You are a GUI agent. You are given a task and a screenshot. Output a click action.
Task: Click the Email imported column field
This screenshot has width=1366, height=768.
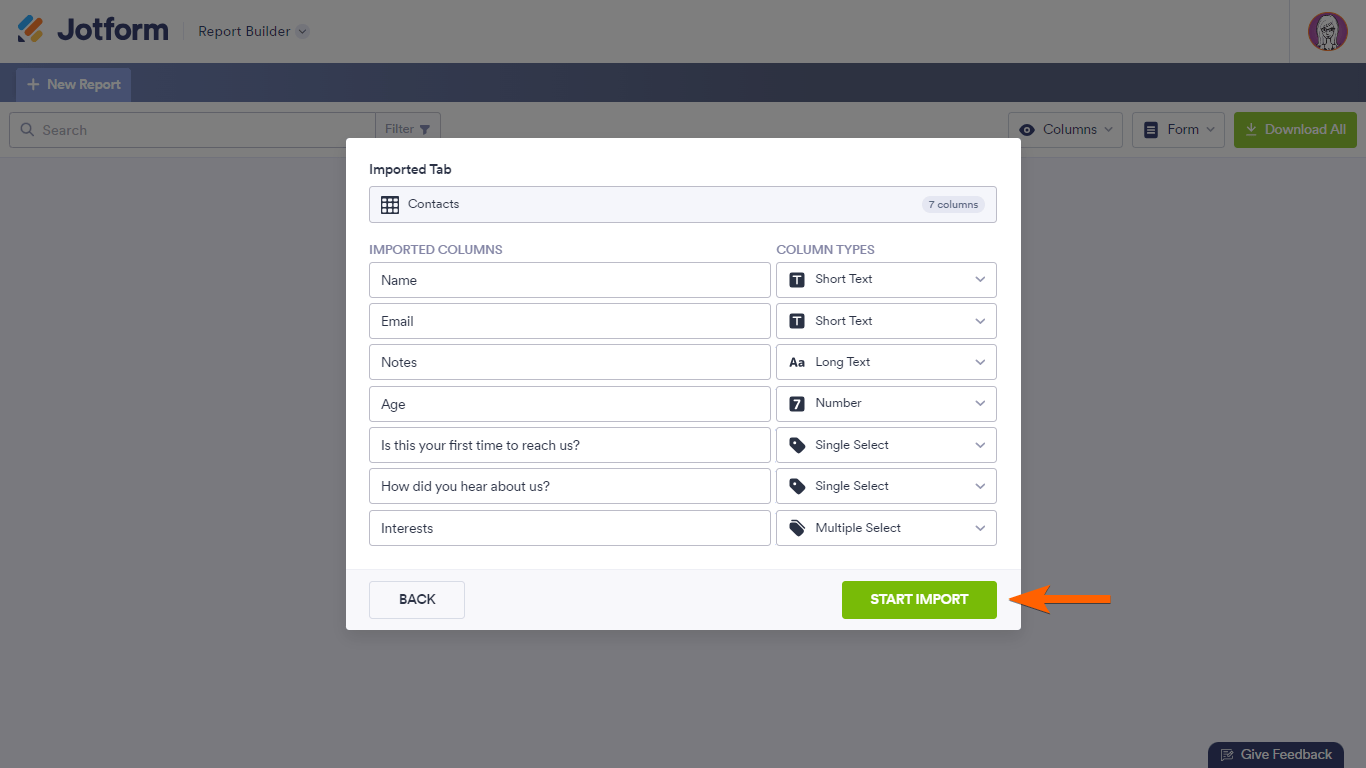point(569,321)
